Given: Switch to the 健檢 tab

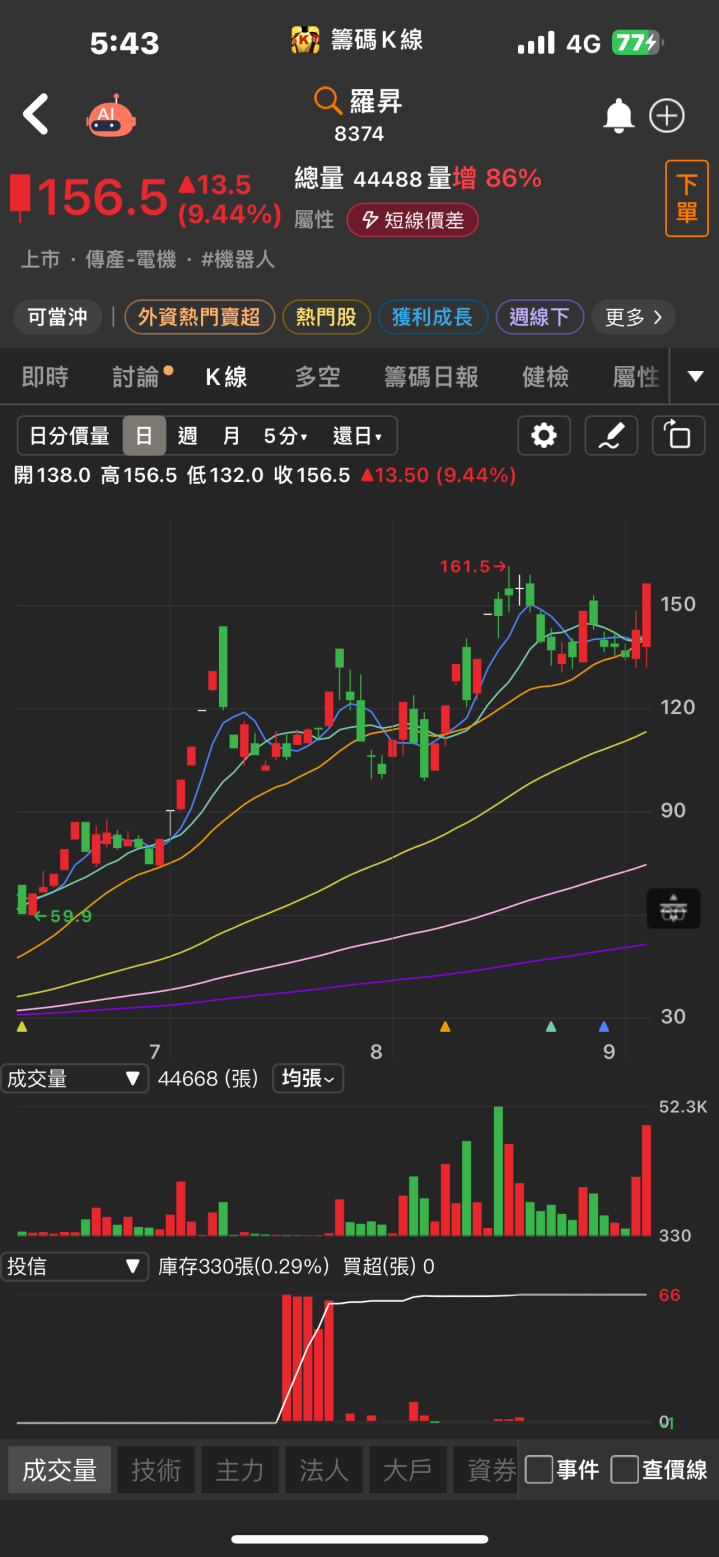Looking at the screenshot, I should pos(546,377).
